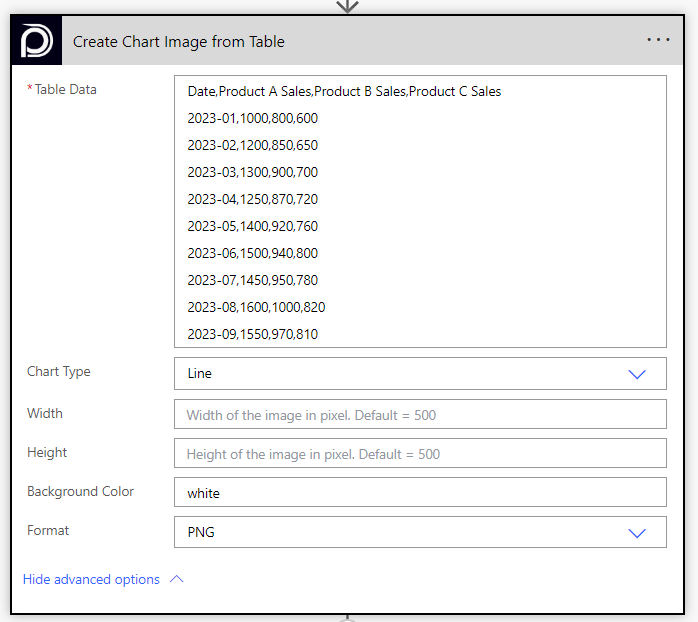
Task: Expand the Chart Type dropdown arrow
Action: tap(637, 374)
